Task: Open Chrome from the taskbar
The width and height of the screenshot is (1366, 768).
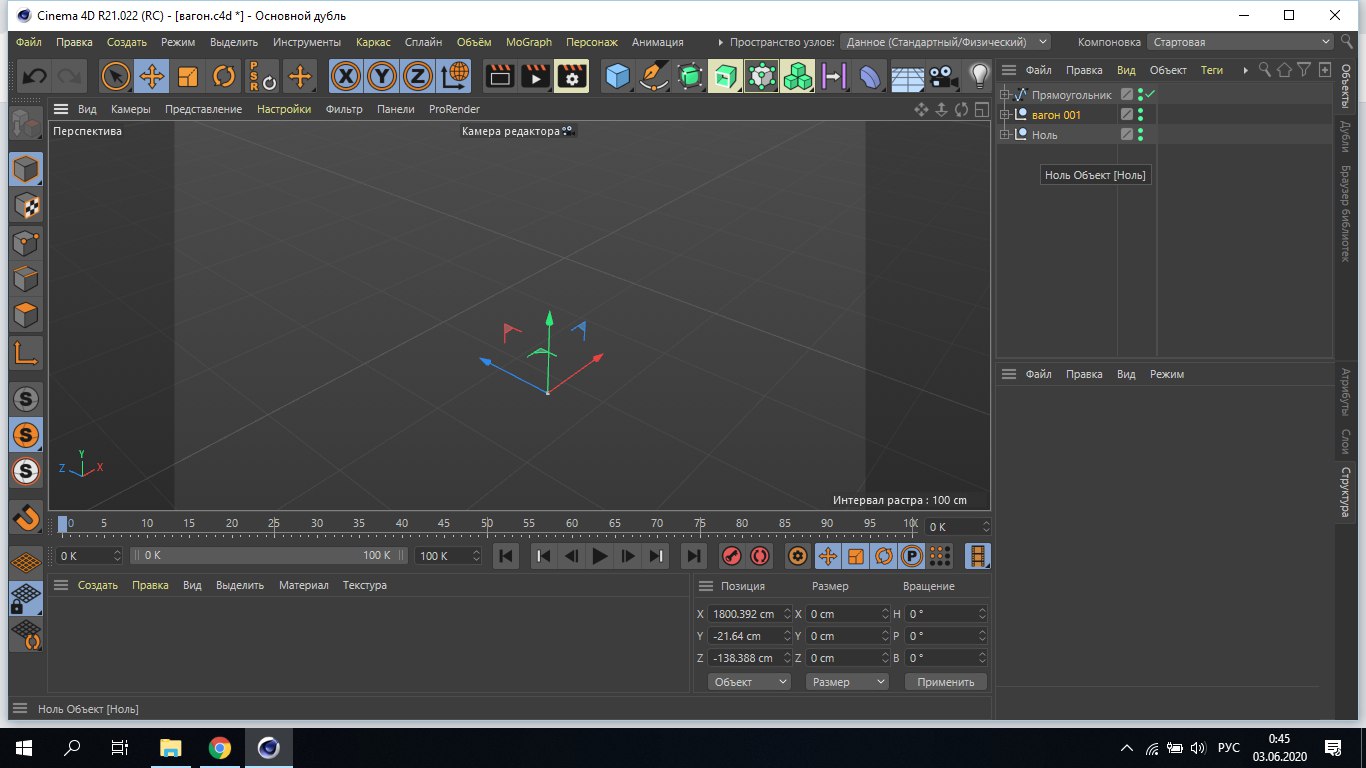Action: point(220,747)
